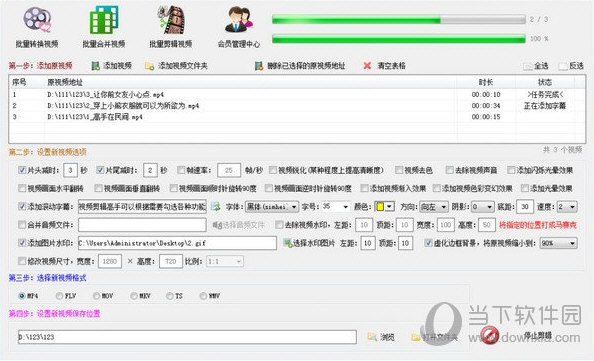
Task: Enable 视频画面垂直翻转 checkbox
Action: (x=98, y=188)
